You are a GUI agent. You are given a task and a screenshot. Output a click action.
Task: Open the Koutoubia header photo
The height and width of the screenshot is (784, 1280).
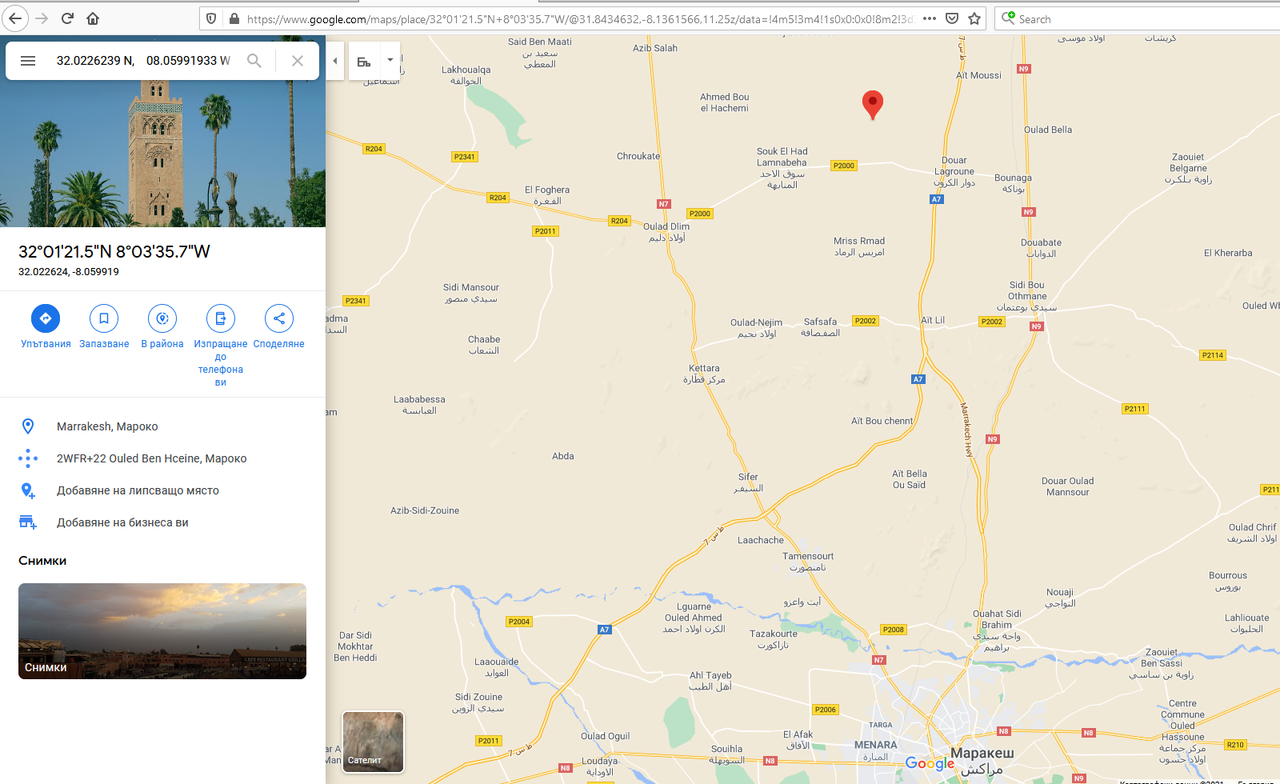point(163,152)
